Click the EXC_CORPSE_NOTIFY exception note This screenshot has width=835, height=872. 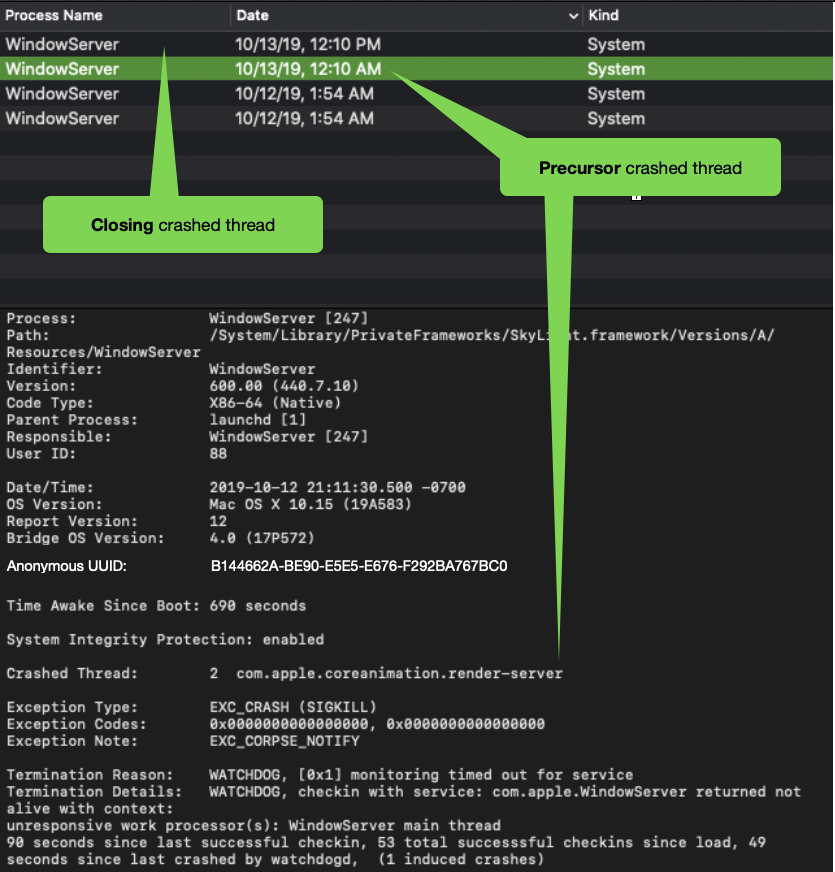click(284, 741)
